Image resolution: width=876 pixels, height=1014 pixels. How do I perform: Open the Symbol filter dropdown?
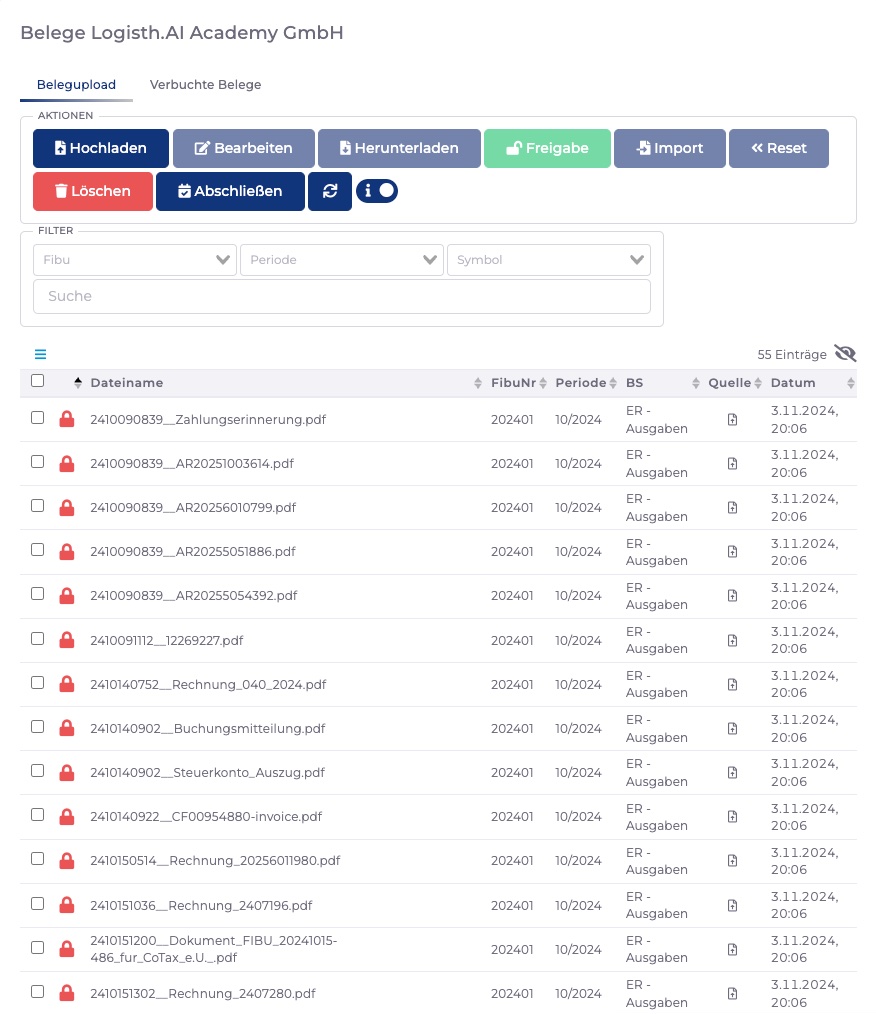548,260
